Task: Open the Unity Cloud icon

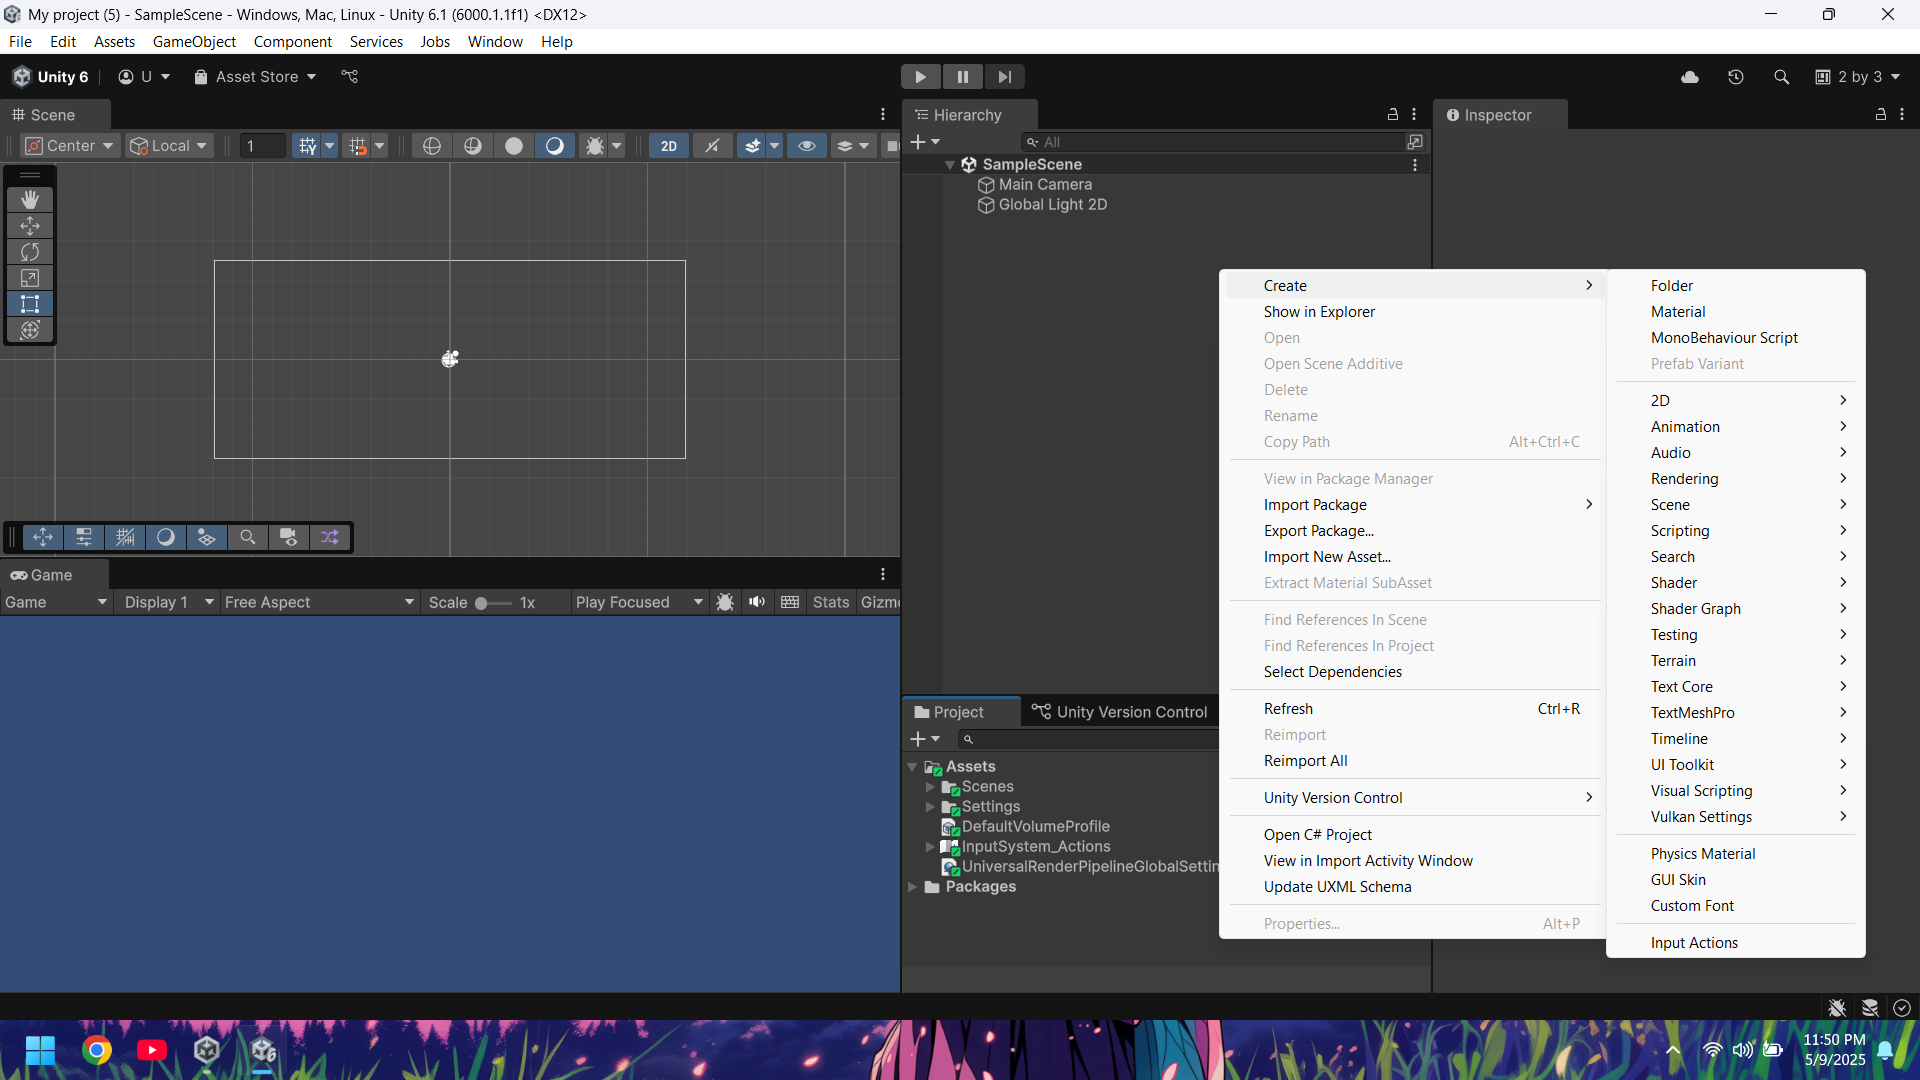Action: [x=1690, y=77]
